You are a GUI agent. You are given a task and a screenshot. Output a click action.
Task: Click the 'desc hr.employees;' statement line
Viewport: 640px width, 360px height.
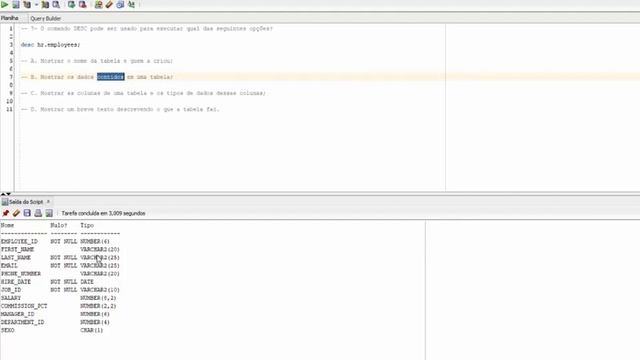point(50,45)
